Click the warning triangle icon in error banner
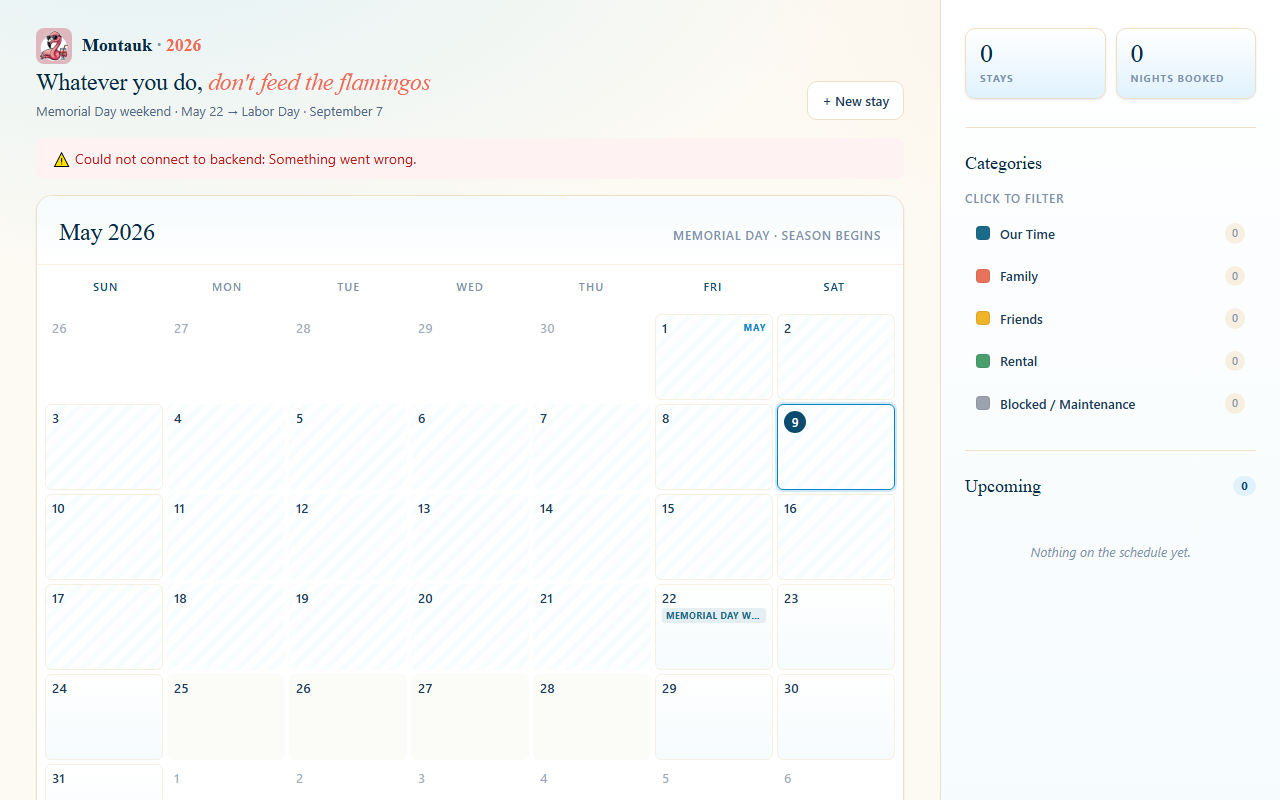Screen dimensions: 1280x800 coord(62,159)
